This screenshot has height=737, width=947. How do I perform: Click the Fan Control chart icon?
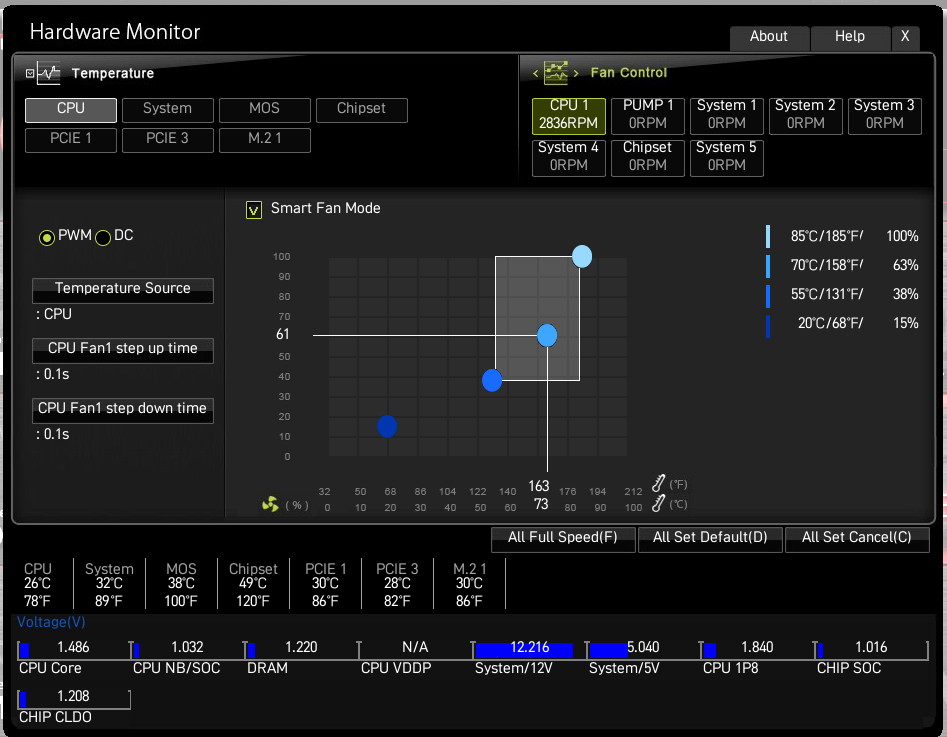556,72
